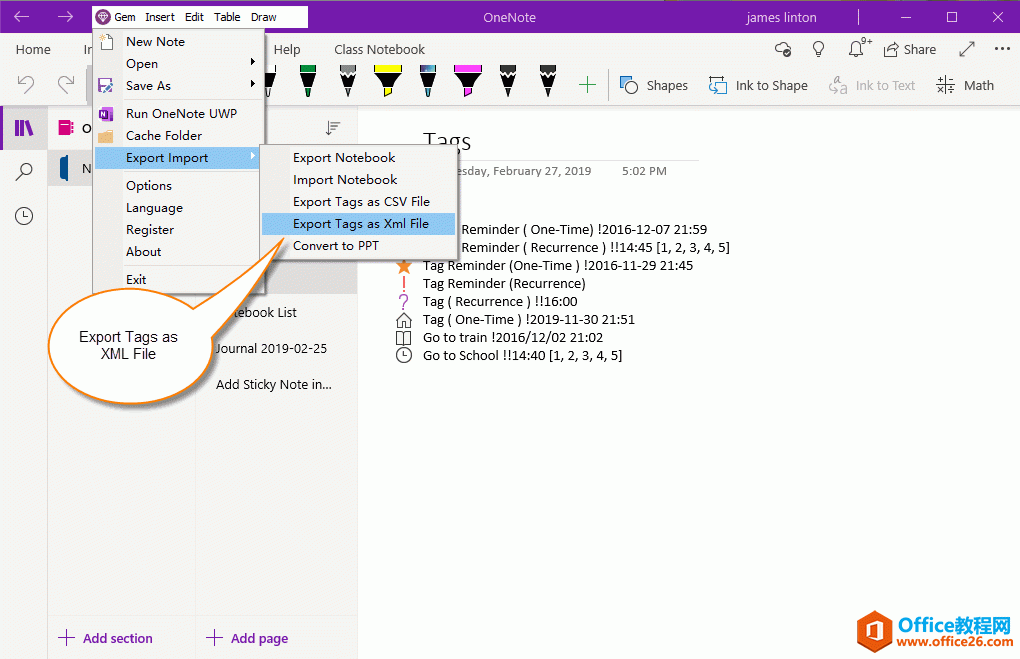1020x659 pixels.
Task: Open the notifications bell
Action: [857, 48]
